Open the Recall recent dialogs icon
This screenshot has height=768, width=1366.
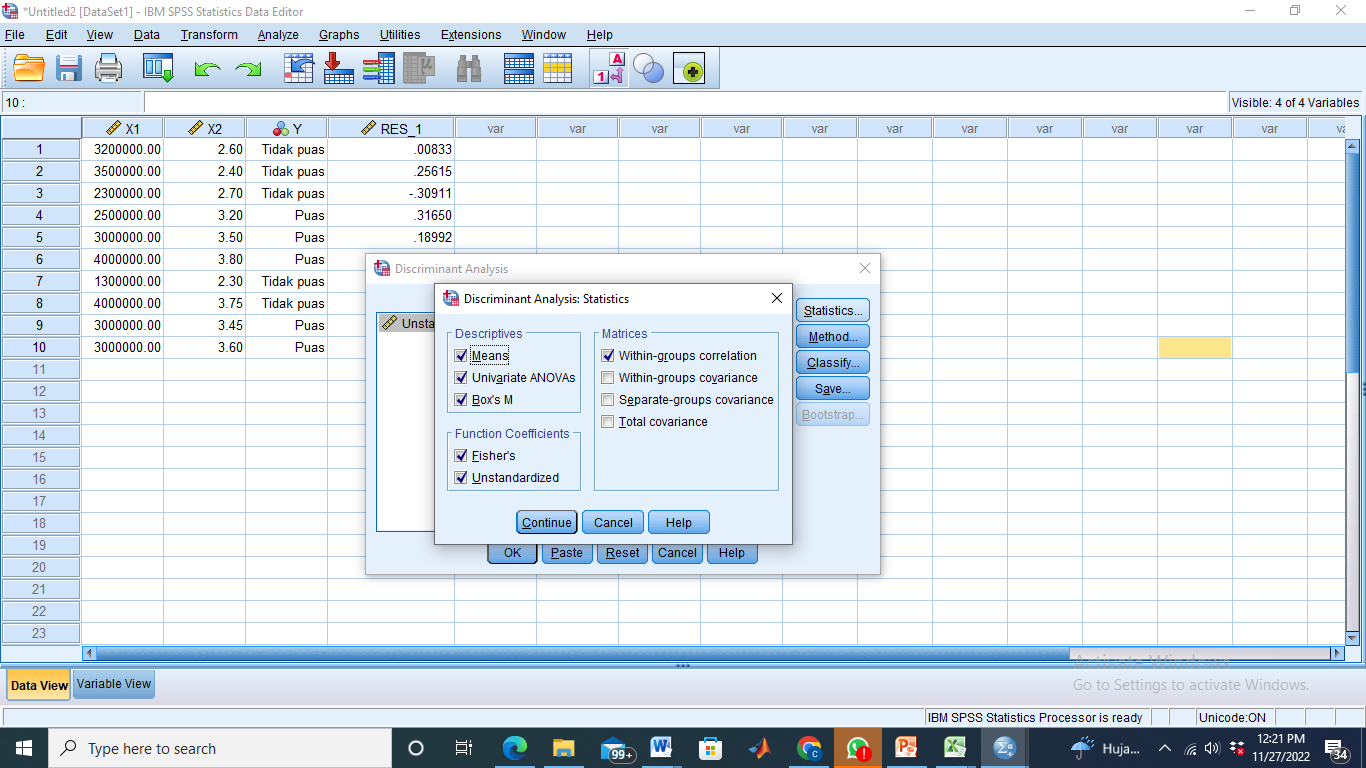coord(158,68)
